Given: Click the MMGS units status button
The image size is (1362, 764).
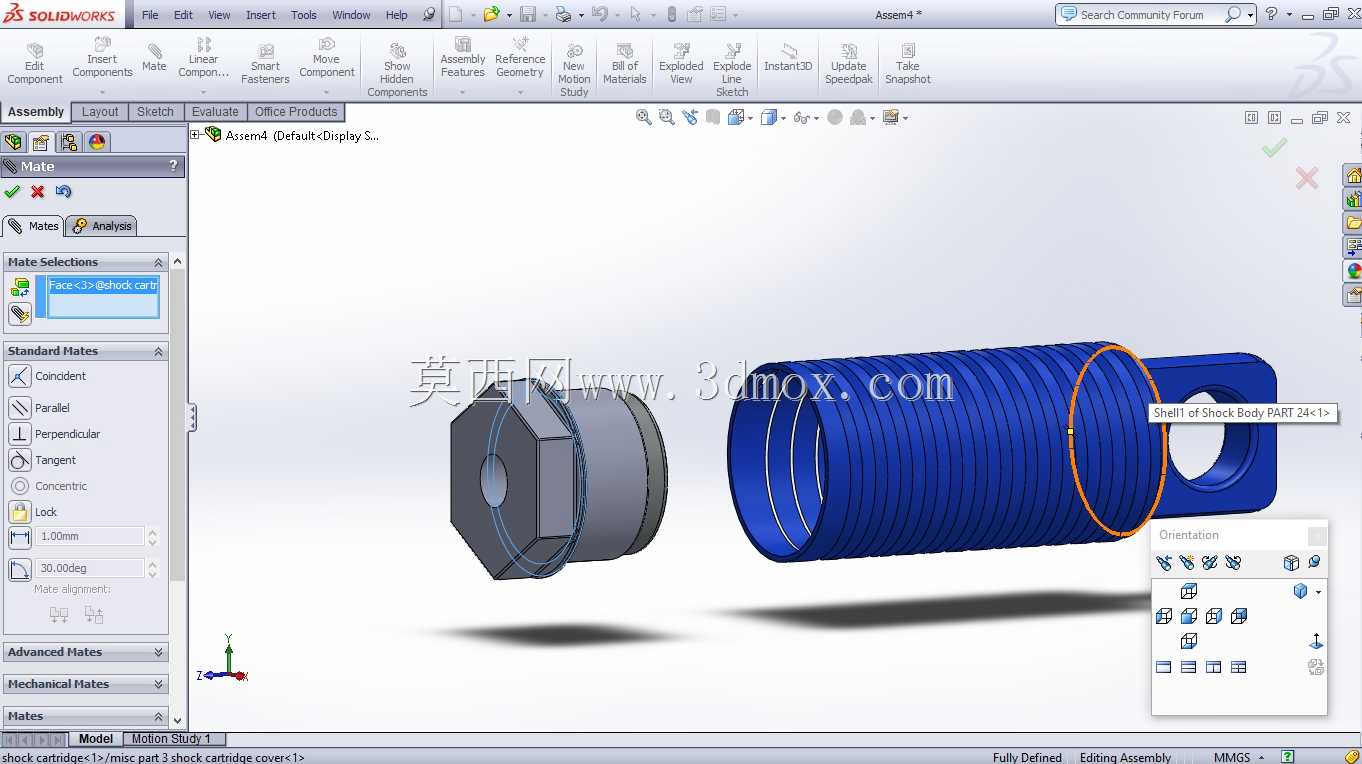Looking at the screenshot, I should pyautogui.click(x=1232, y=757).
